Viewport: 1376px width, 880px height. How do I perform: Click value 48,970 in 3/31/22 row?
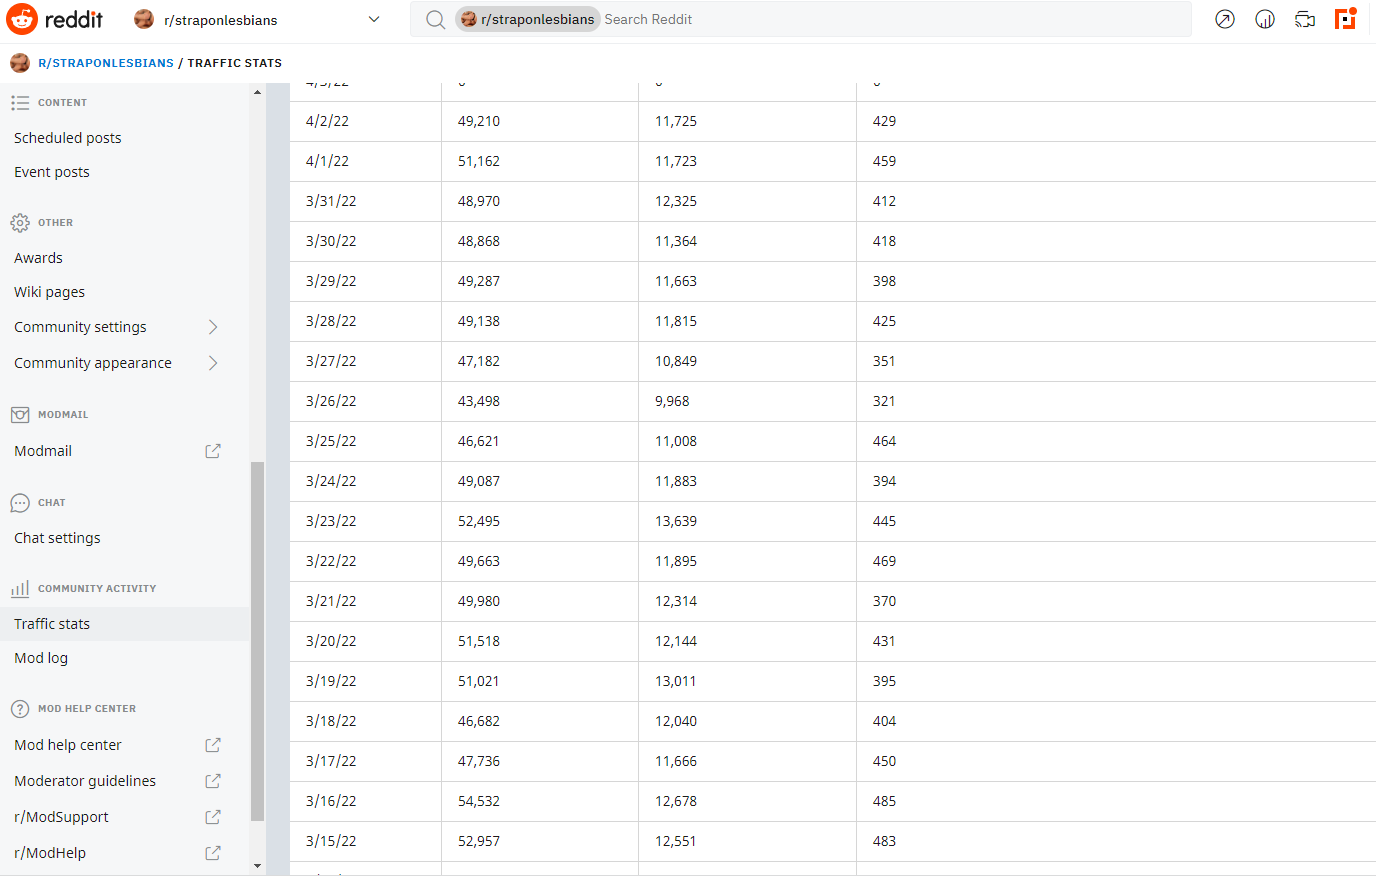pyautogui.click(x=479, y=201)
